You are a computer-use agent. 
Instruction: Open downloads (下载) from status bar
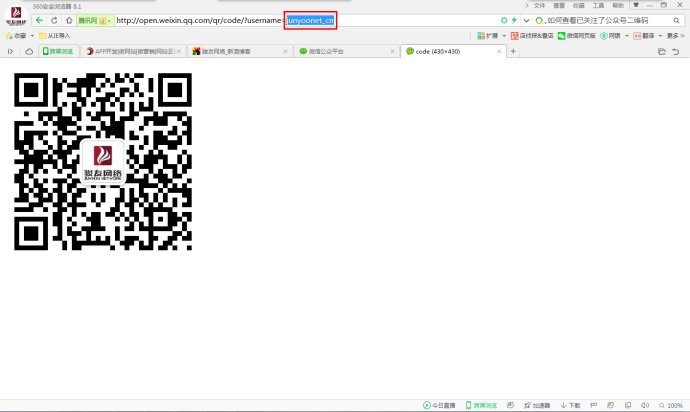point(570,405)
